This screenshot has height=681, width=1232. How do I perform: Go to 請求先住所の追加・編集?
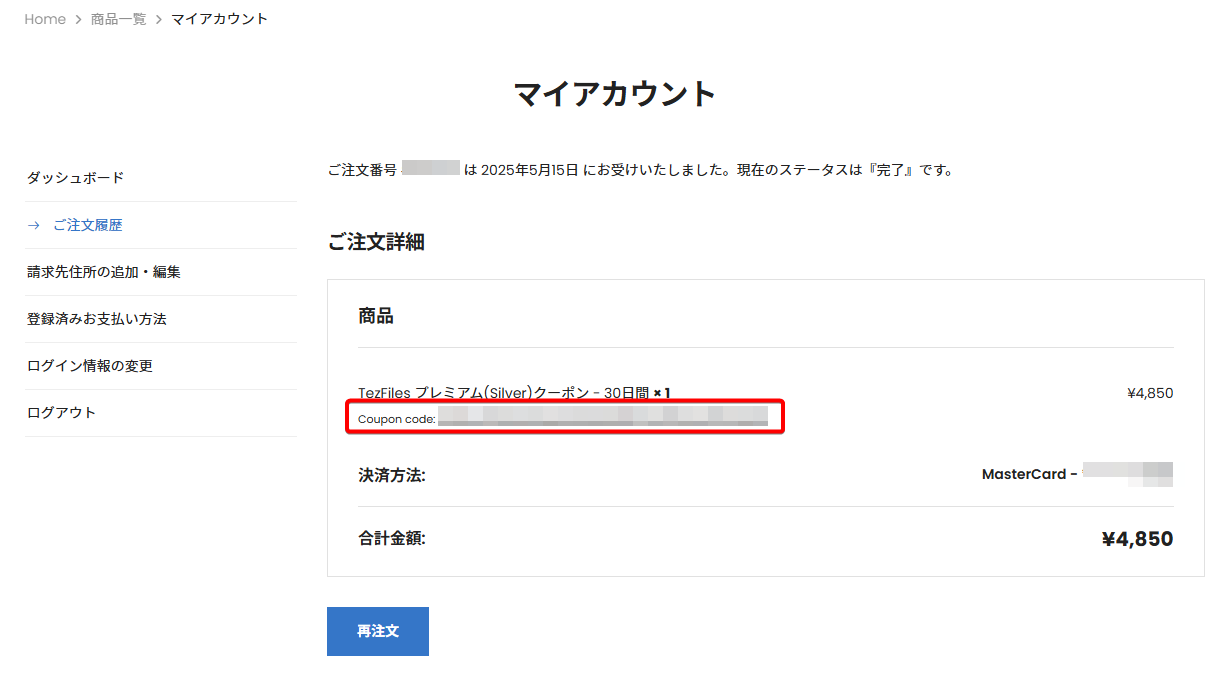(104, 272)
